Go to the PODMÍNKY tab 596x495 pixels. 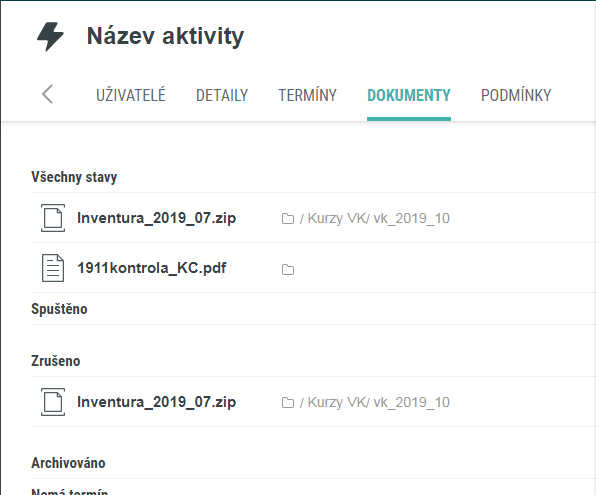click(x=516, y=95)
